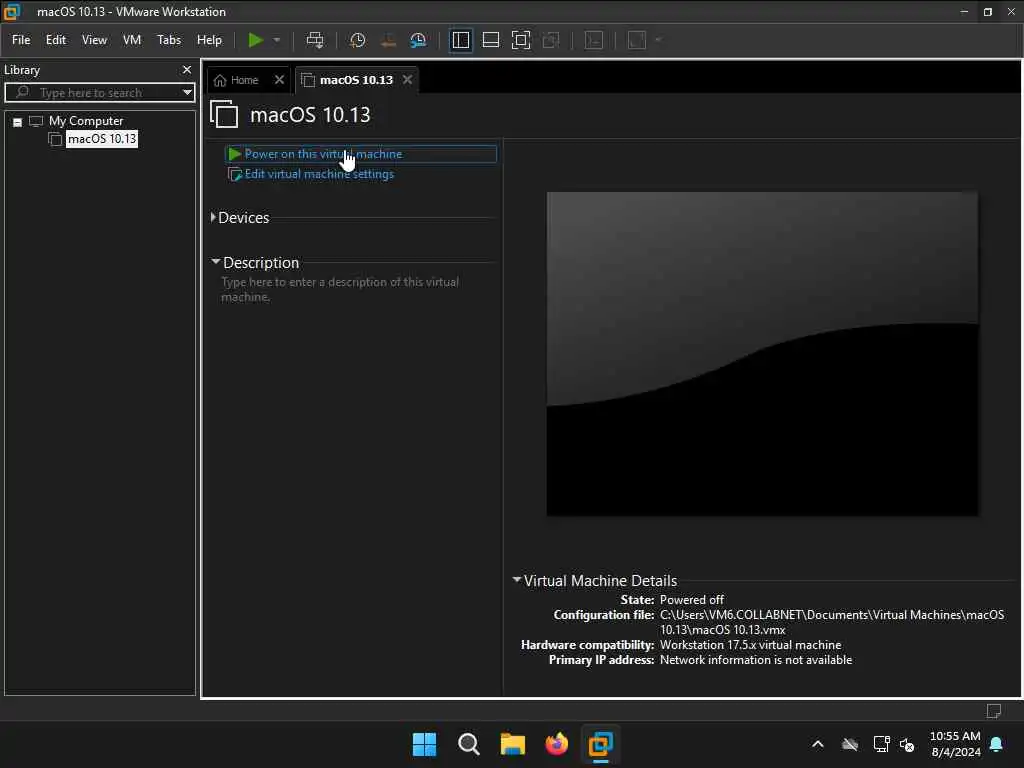
Task: Open the View menu
Action: point(94,40)
